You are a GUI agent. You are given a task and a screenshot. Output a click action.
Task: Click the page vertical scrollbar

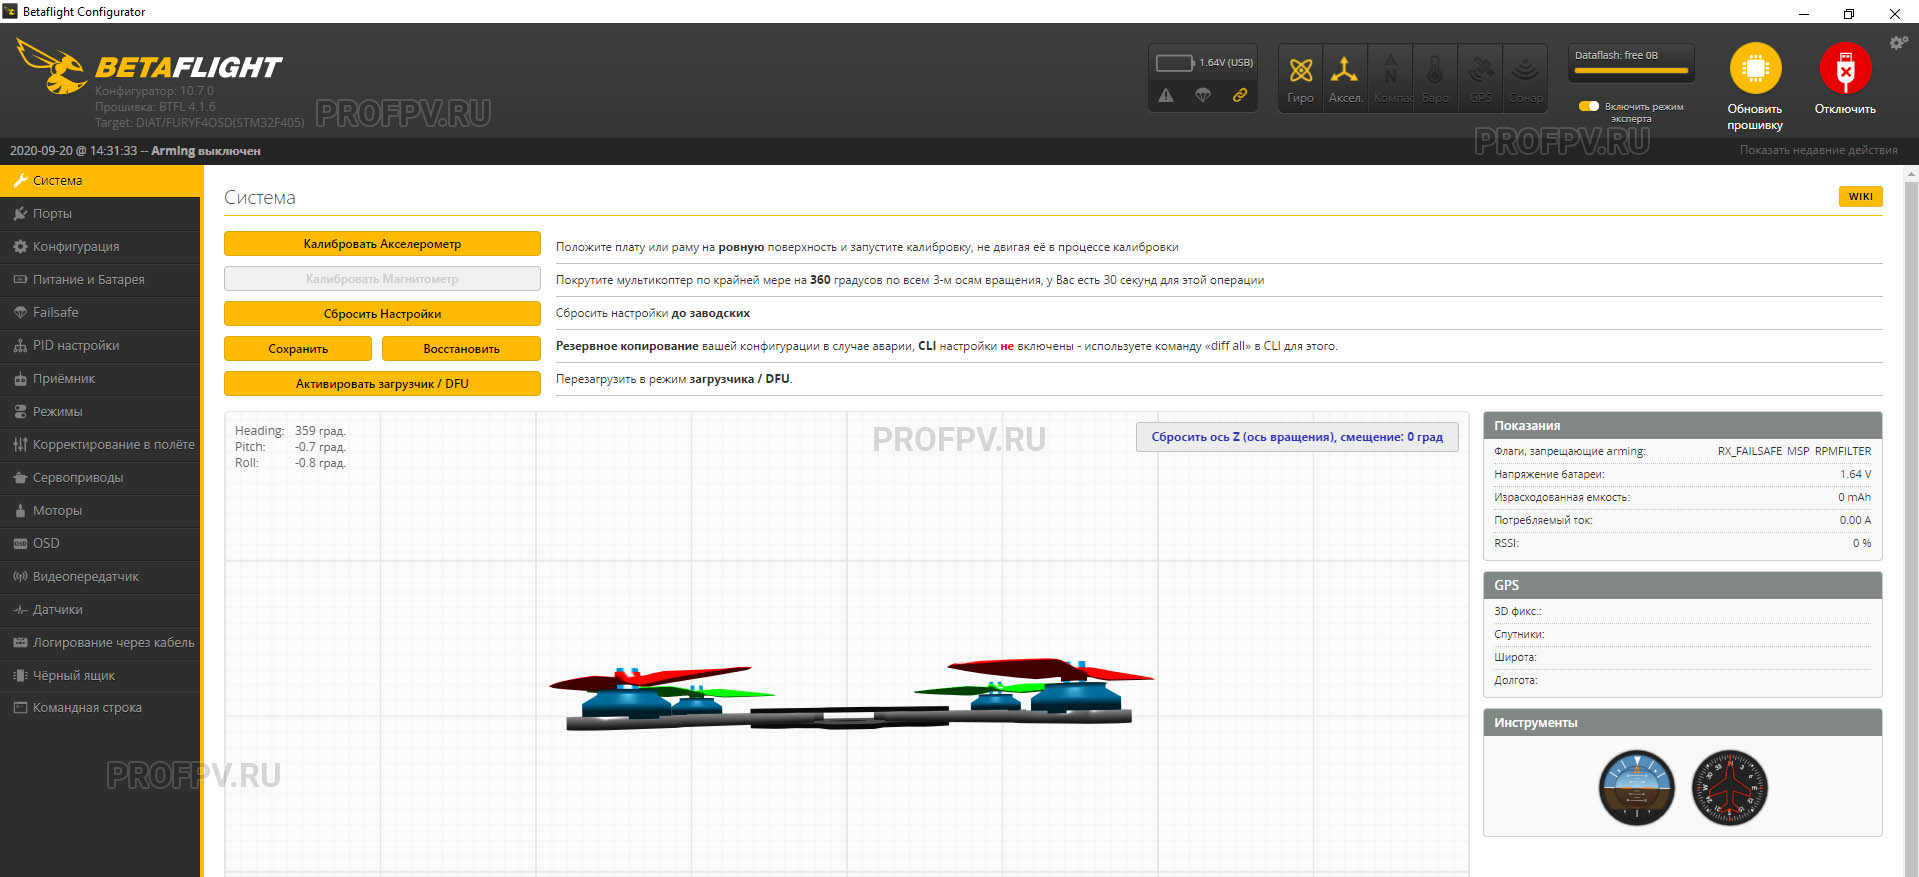point(1911,520)
